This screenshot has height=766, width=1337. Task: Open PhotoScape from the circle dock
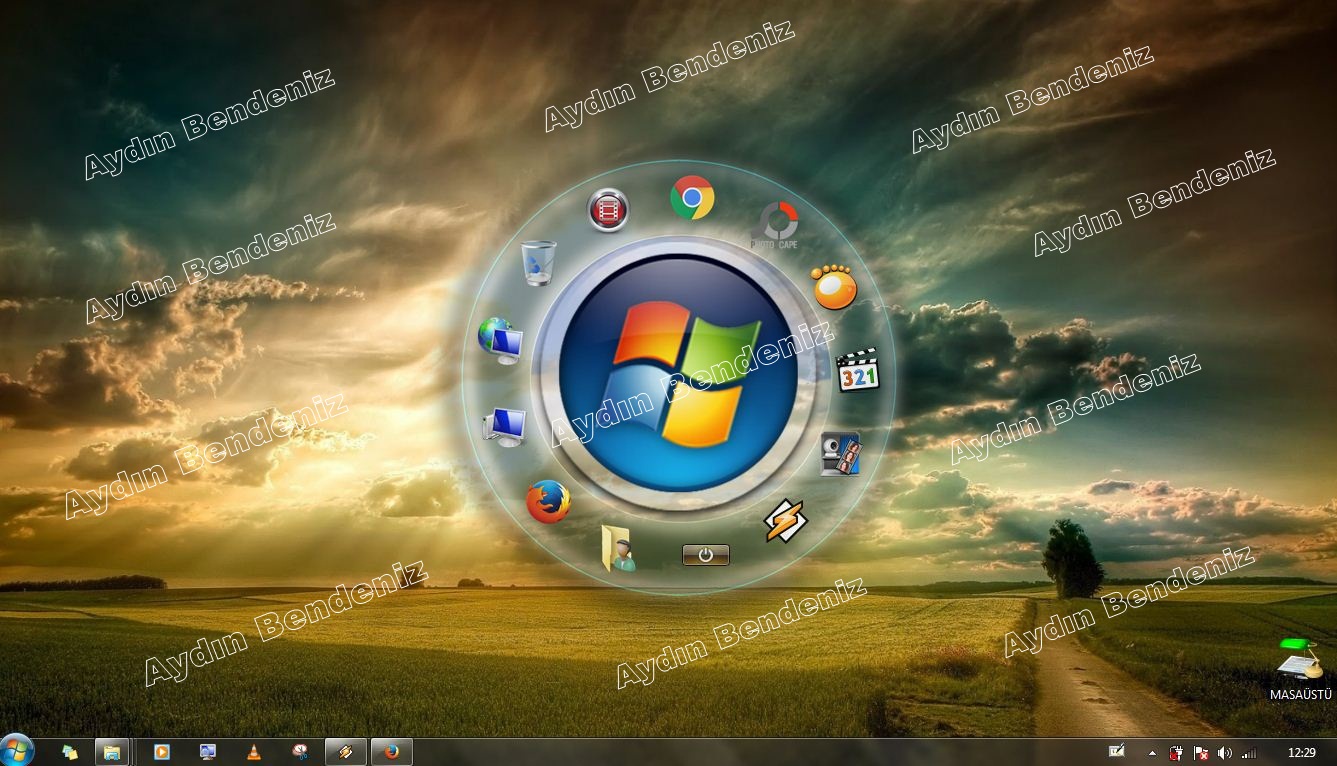(775, 225)
